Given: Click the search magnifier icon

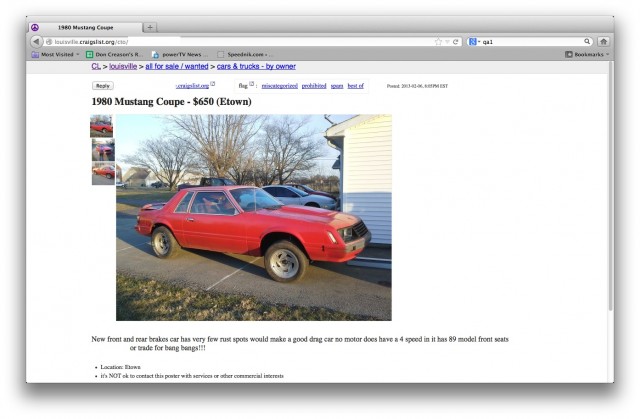Looking at the screenshot, I should pyautogui.click(x=587, y=41).
